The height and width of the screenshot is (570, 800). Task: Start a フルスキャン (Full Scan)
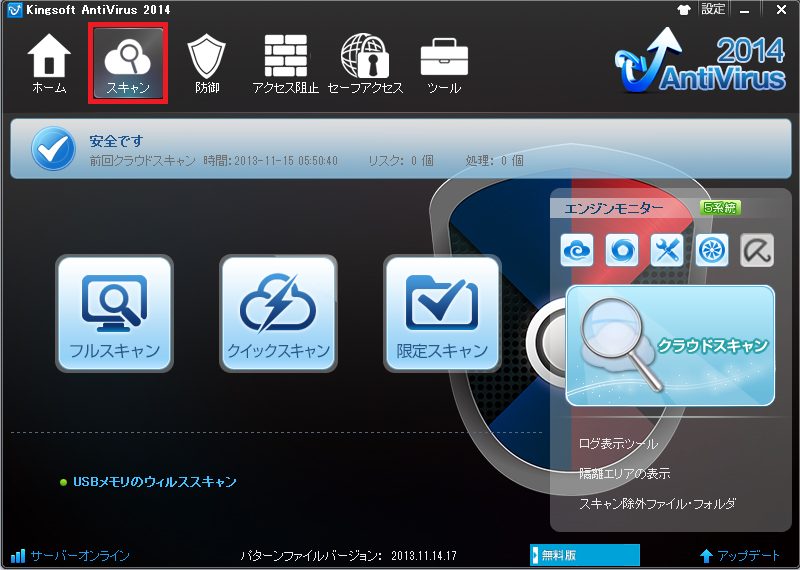115,313
